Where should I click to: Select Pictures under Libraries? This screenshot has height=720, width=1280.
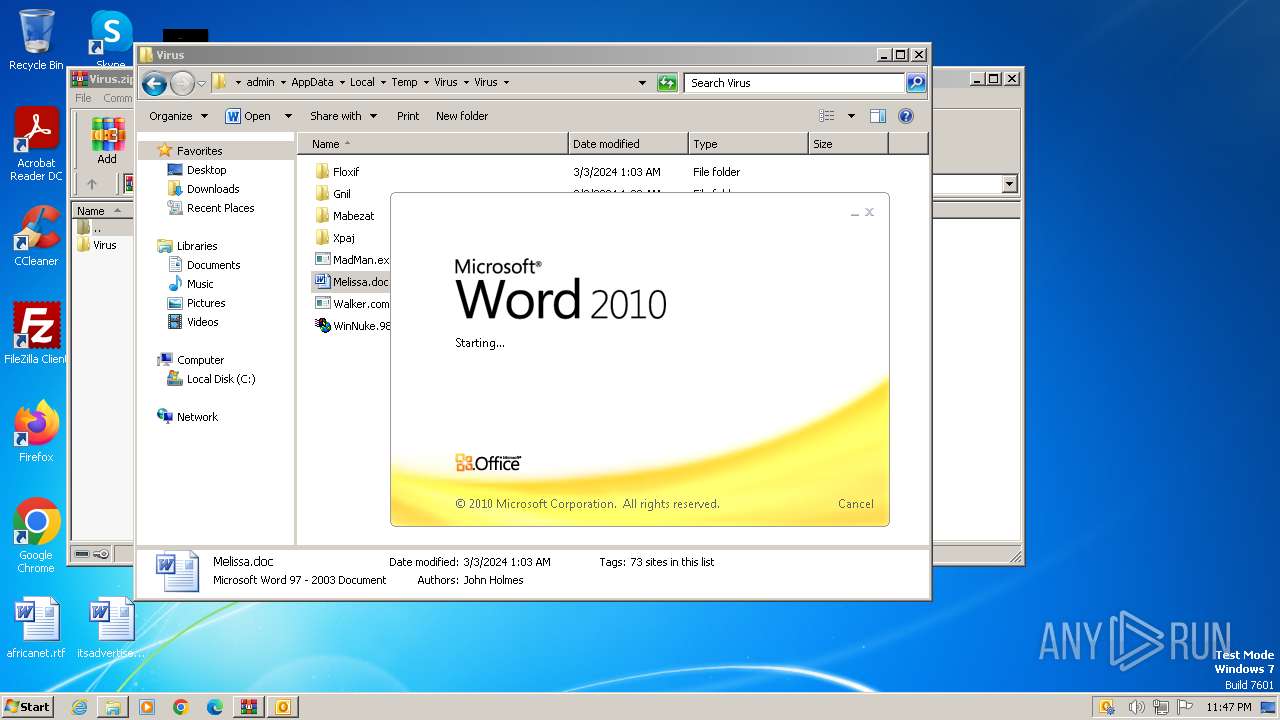[196, 303]
